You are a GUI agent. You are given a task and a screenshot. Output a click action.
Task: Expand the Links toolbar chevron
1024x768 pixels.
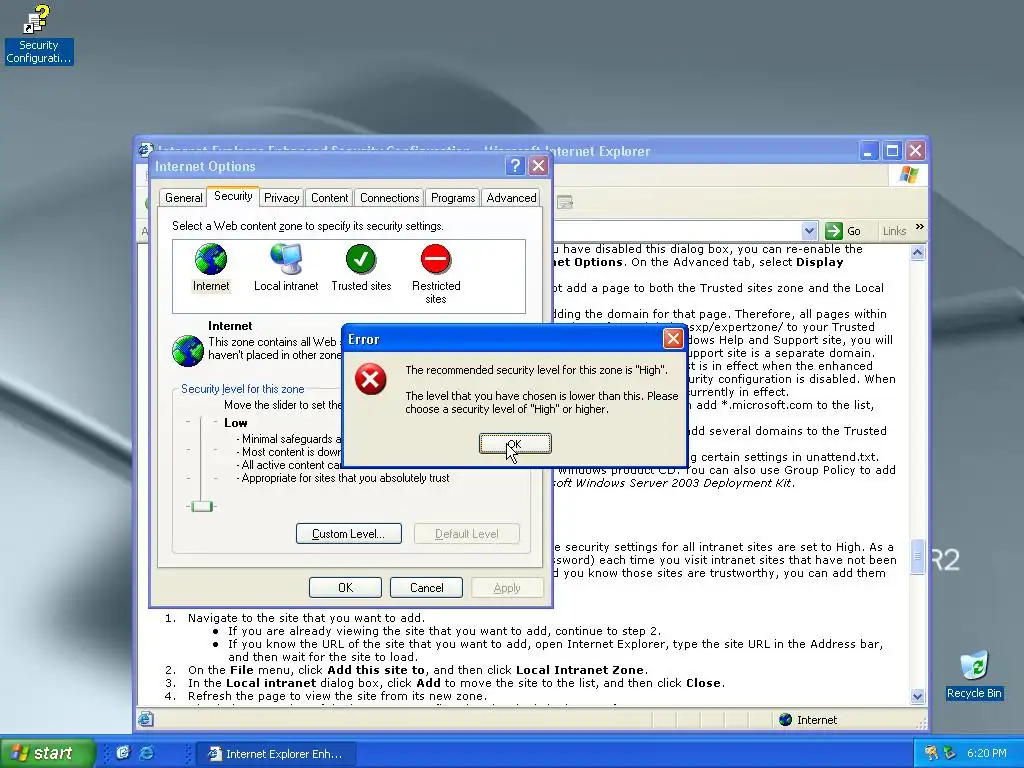tap(920, 227)
